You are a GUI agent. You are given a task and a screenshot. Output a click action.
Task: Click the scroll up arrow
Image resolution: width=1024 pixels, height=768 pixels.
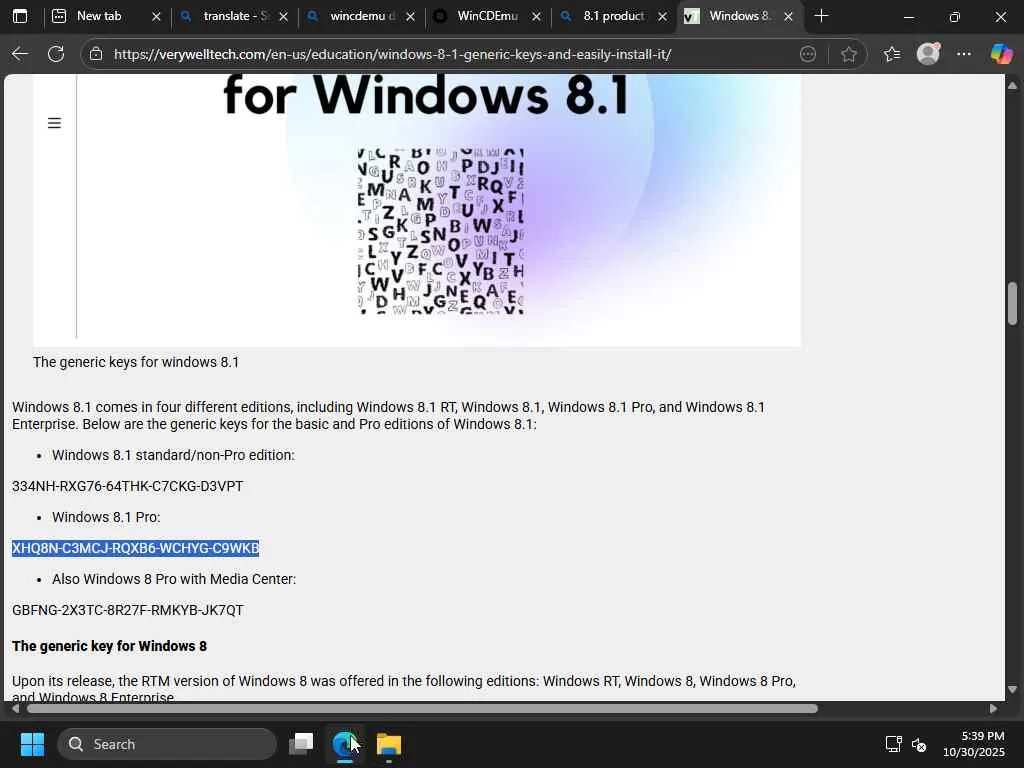pyautogui.click(x=1012, y=86)
